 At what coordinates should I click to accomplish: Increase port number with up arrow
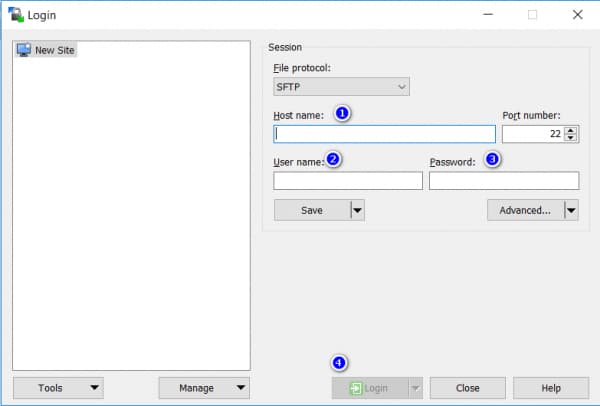[571, 130]
